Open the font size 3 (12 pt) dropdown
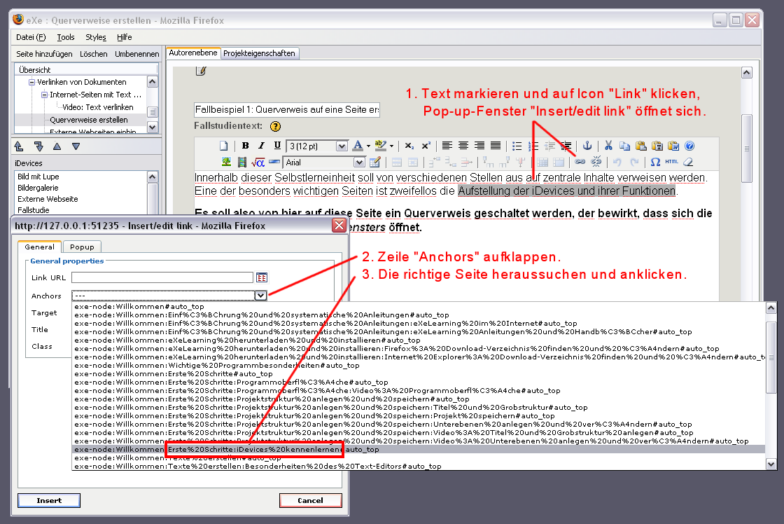This screenshot has height=524, width=784. [342, 146]
